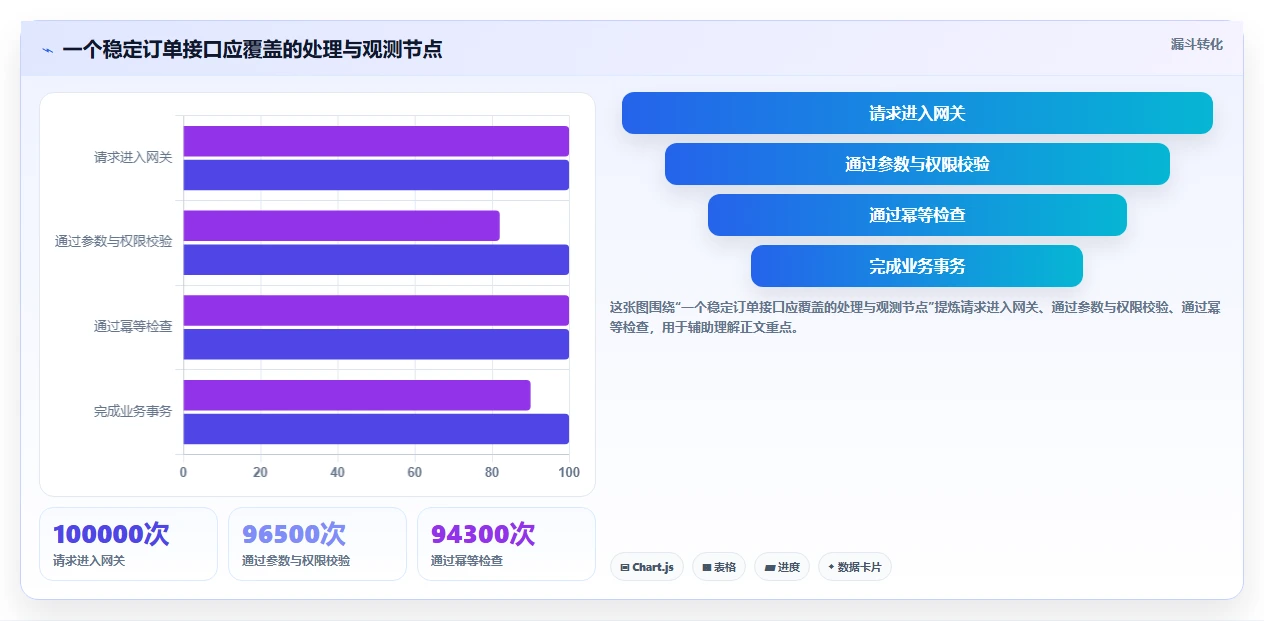This screenshot has width=1264, height=621.
Task: Click the x-axis tick value 60
Action: (x=414, y=472)
